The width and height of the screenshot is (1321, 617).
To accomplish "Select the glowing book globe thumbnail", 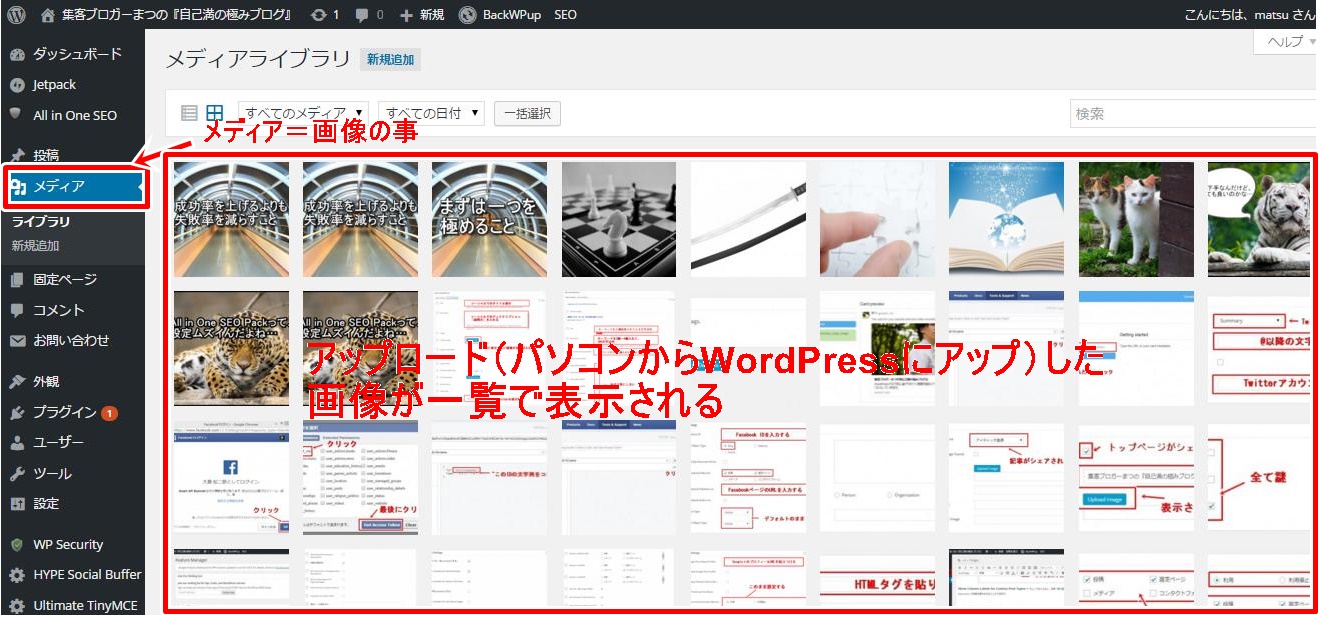I will click(x=1006, y=219).
